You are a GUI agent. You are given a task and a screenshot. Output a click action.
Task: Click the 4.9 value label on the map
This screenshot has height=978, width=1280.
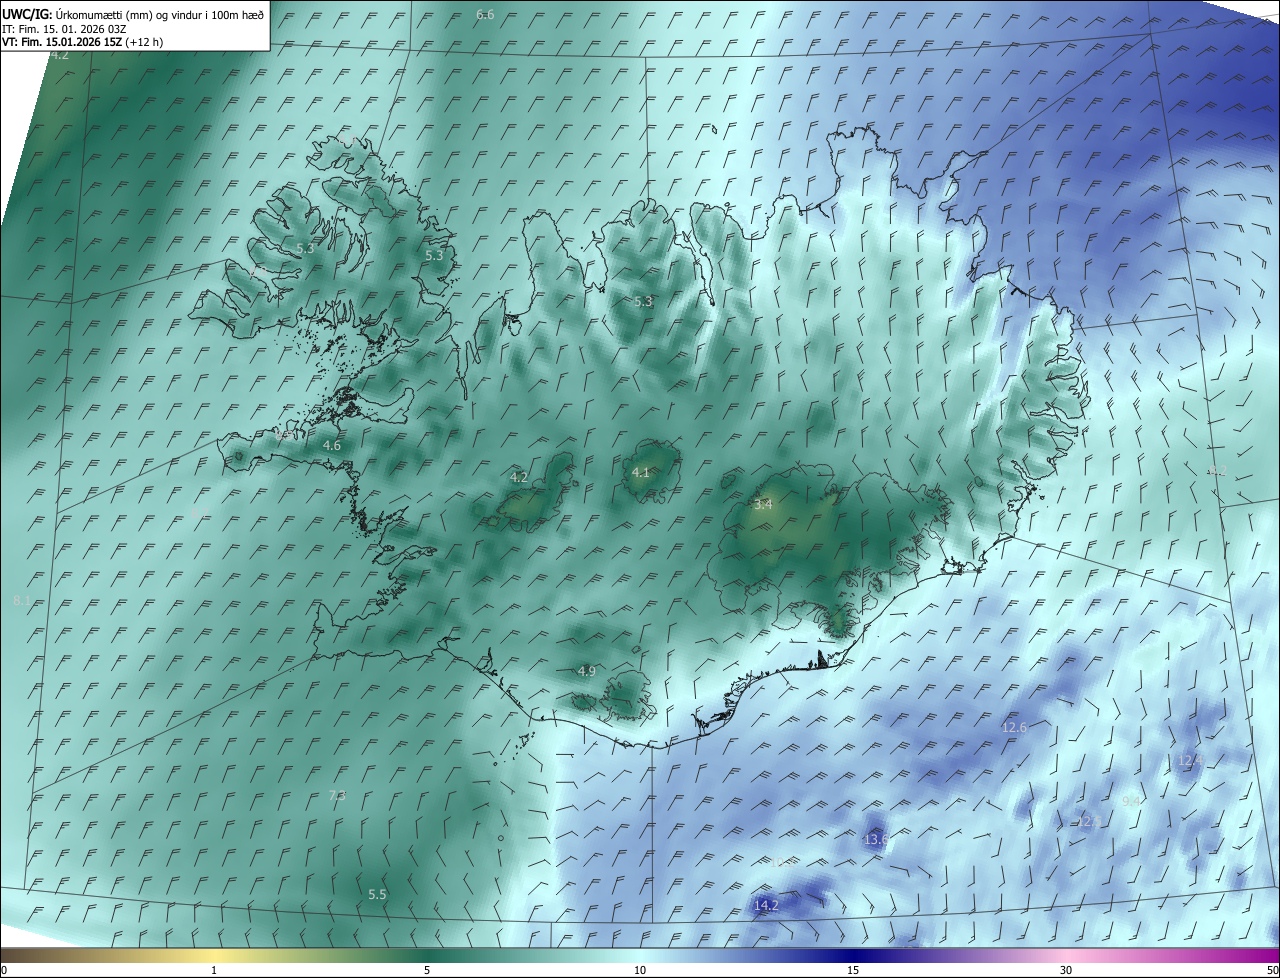click(587, 672)
